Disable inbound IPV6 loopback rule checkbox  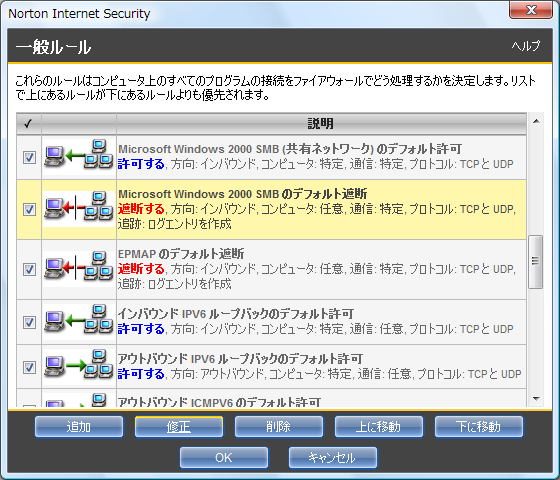click(29, 322)
